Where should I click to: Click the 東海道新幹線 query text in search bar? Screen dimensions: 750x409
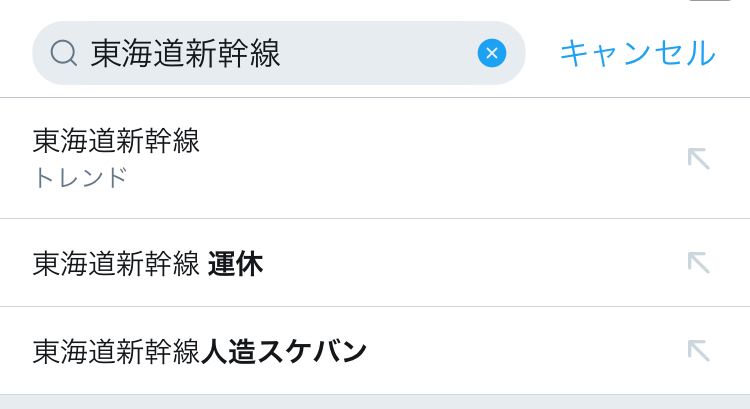(x=185, y=53)
